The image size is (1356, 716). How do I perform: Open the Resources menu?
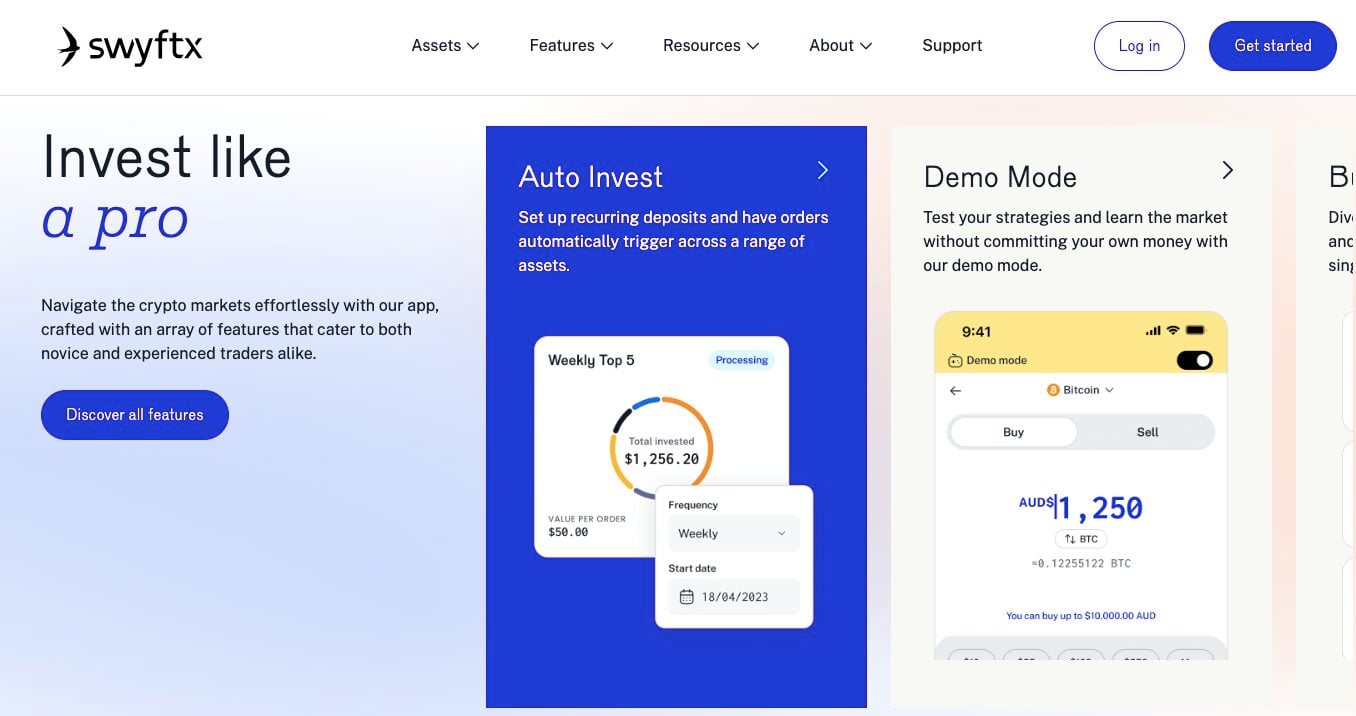[711, 46]
